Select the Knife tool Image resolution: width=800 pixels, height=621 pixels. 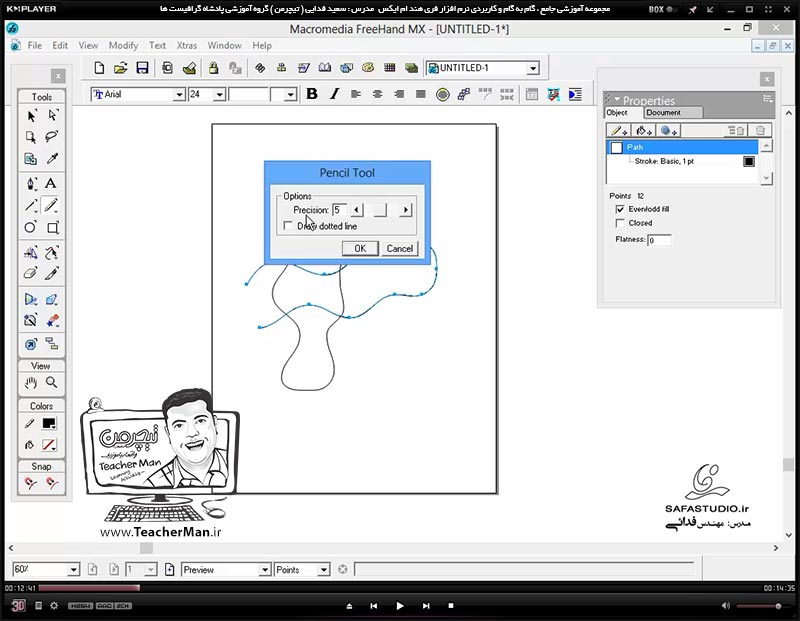[52, 274]
